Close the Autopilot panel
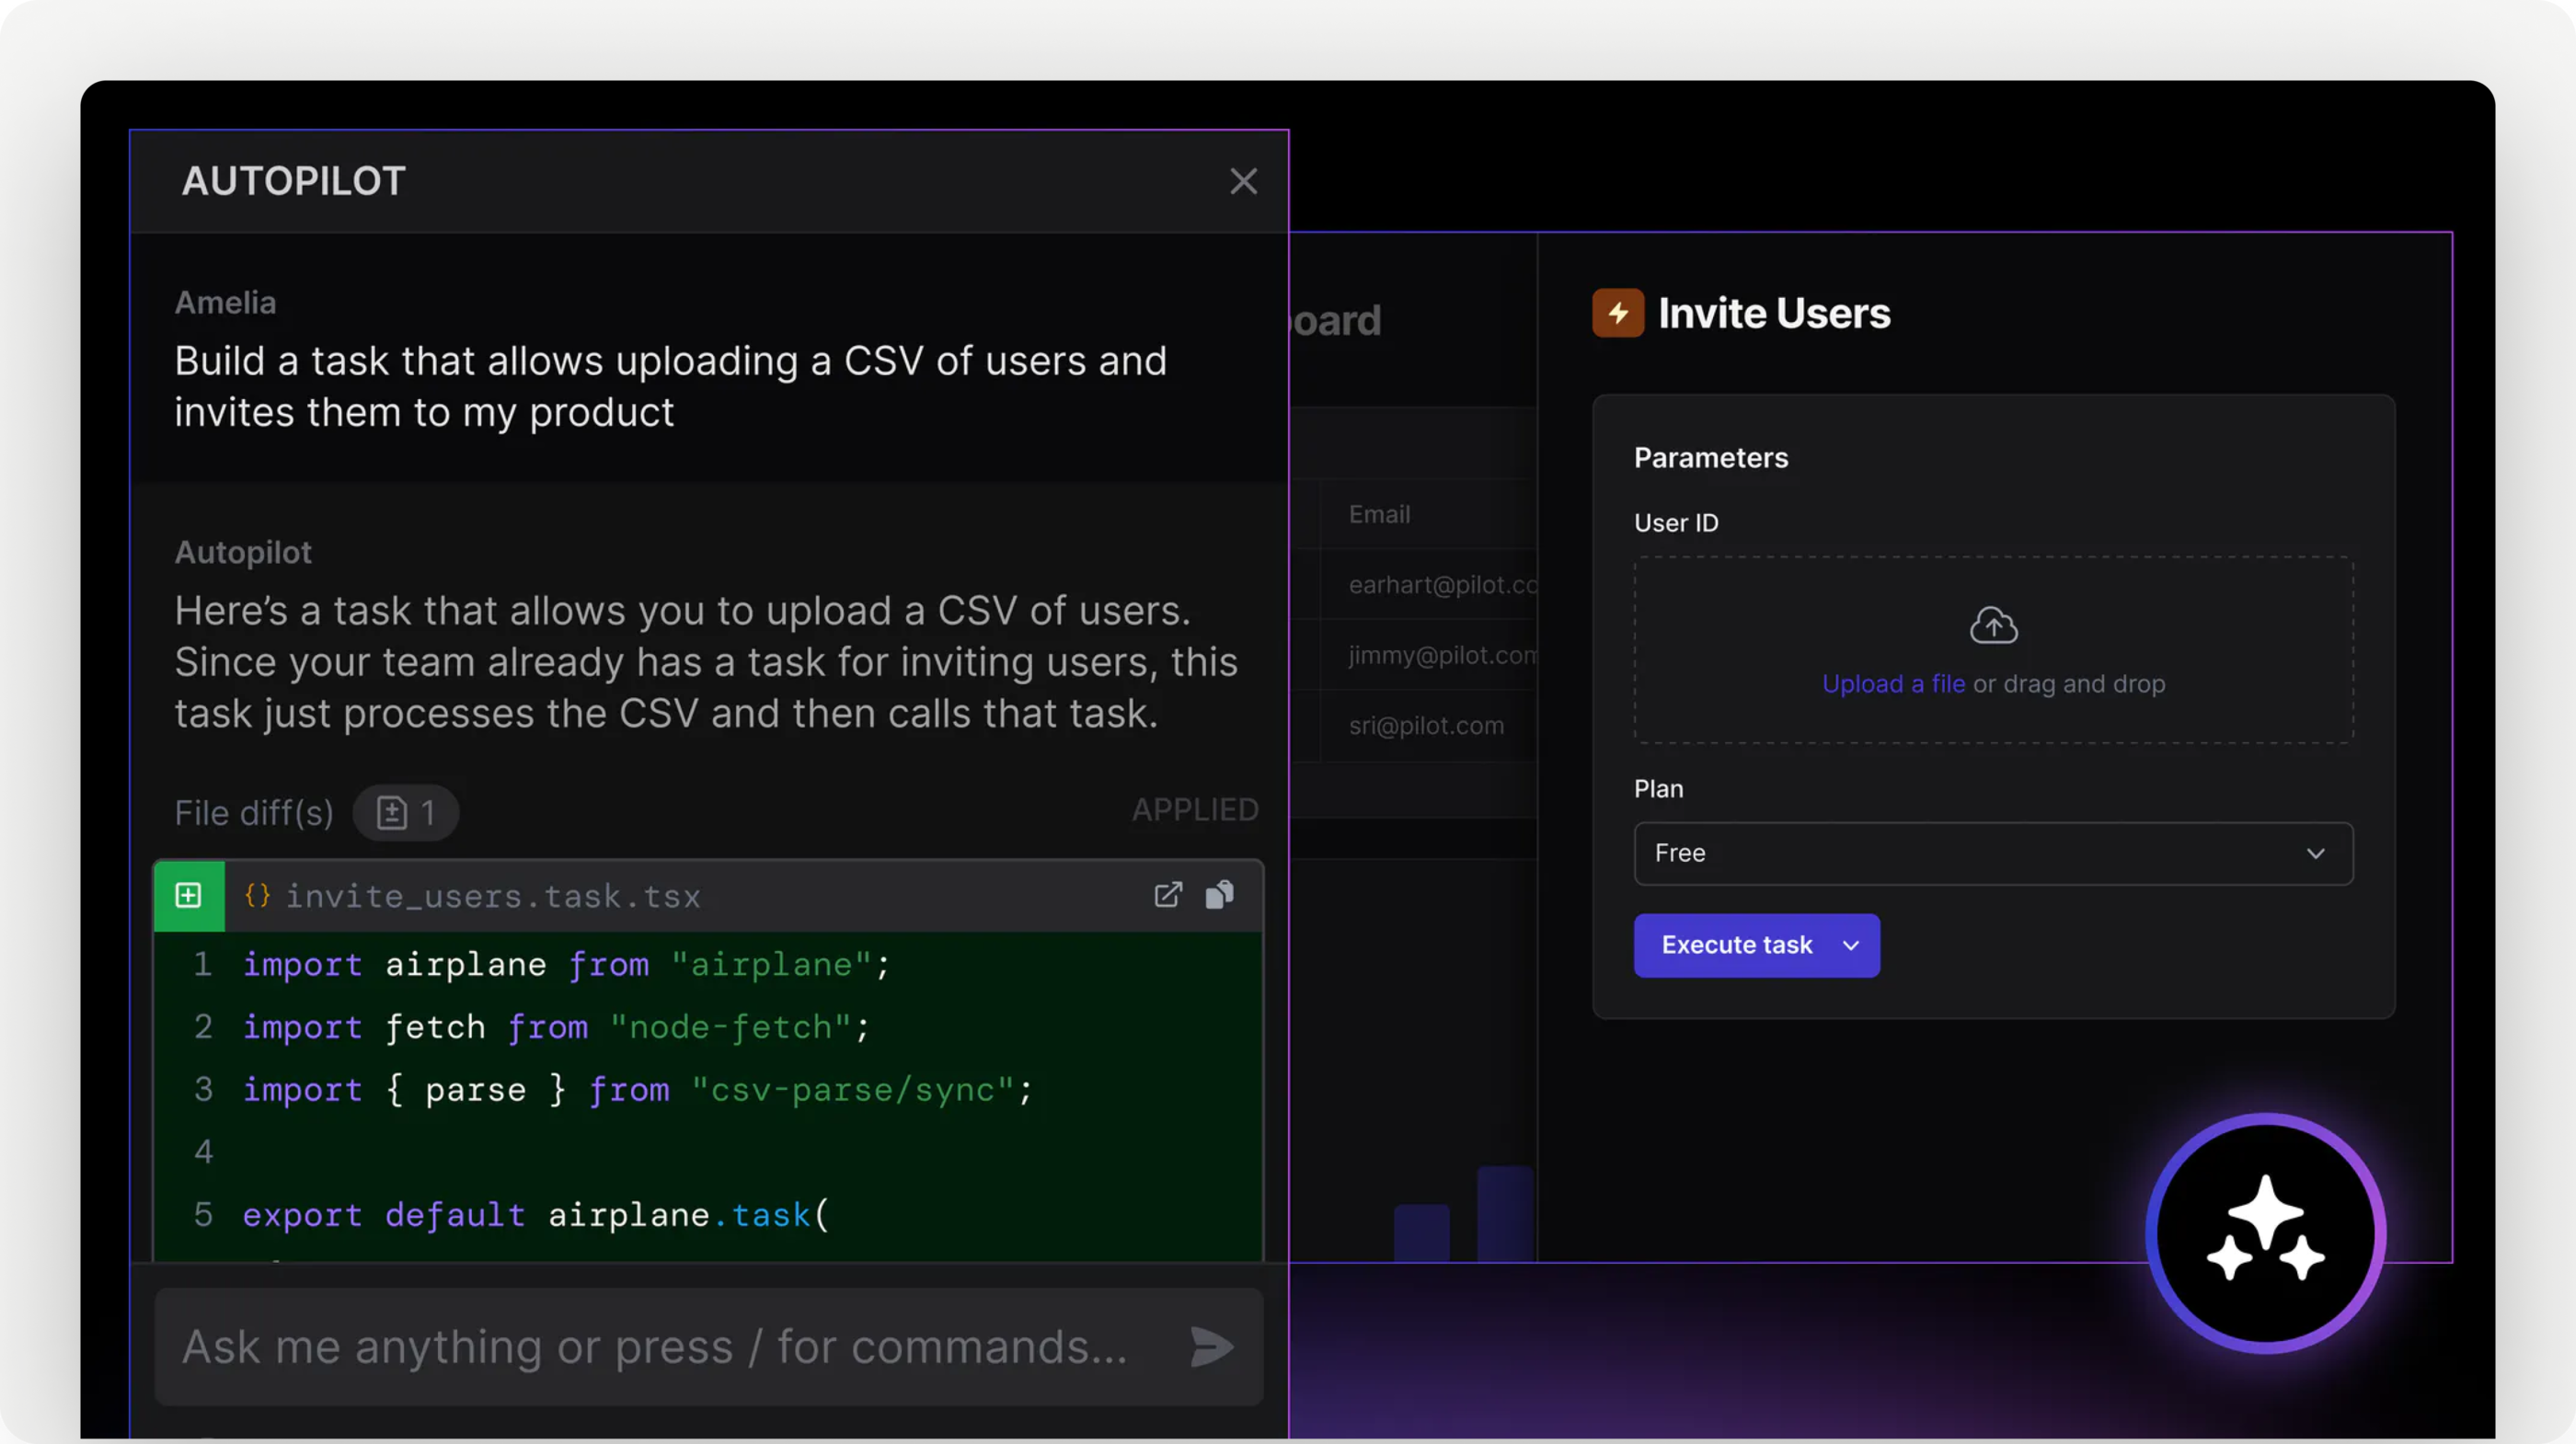The height and width of the screenshot is (1444, 2576). coord(1243,181)
